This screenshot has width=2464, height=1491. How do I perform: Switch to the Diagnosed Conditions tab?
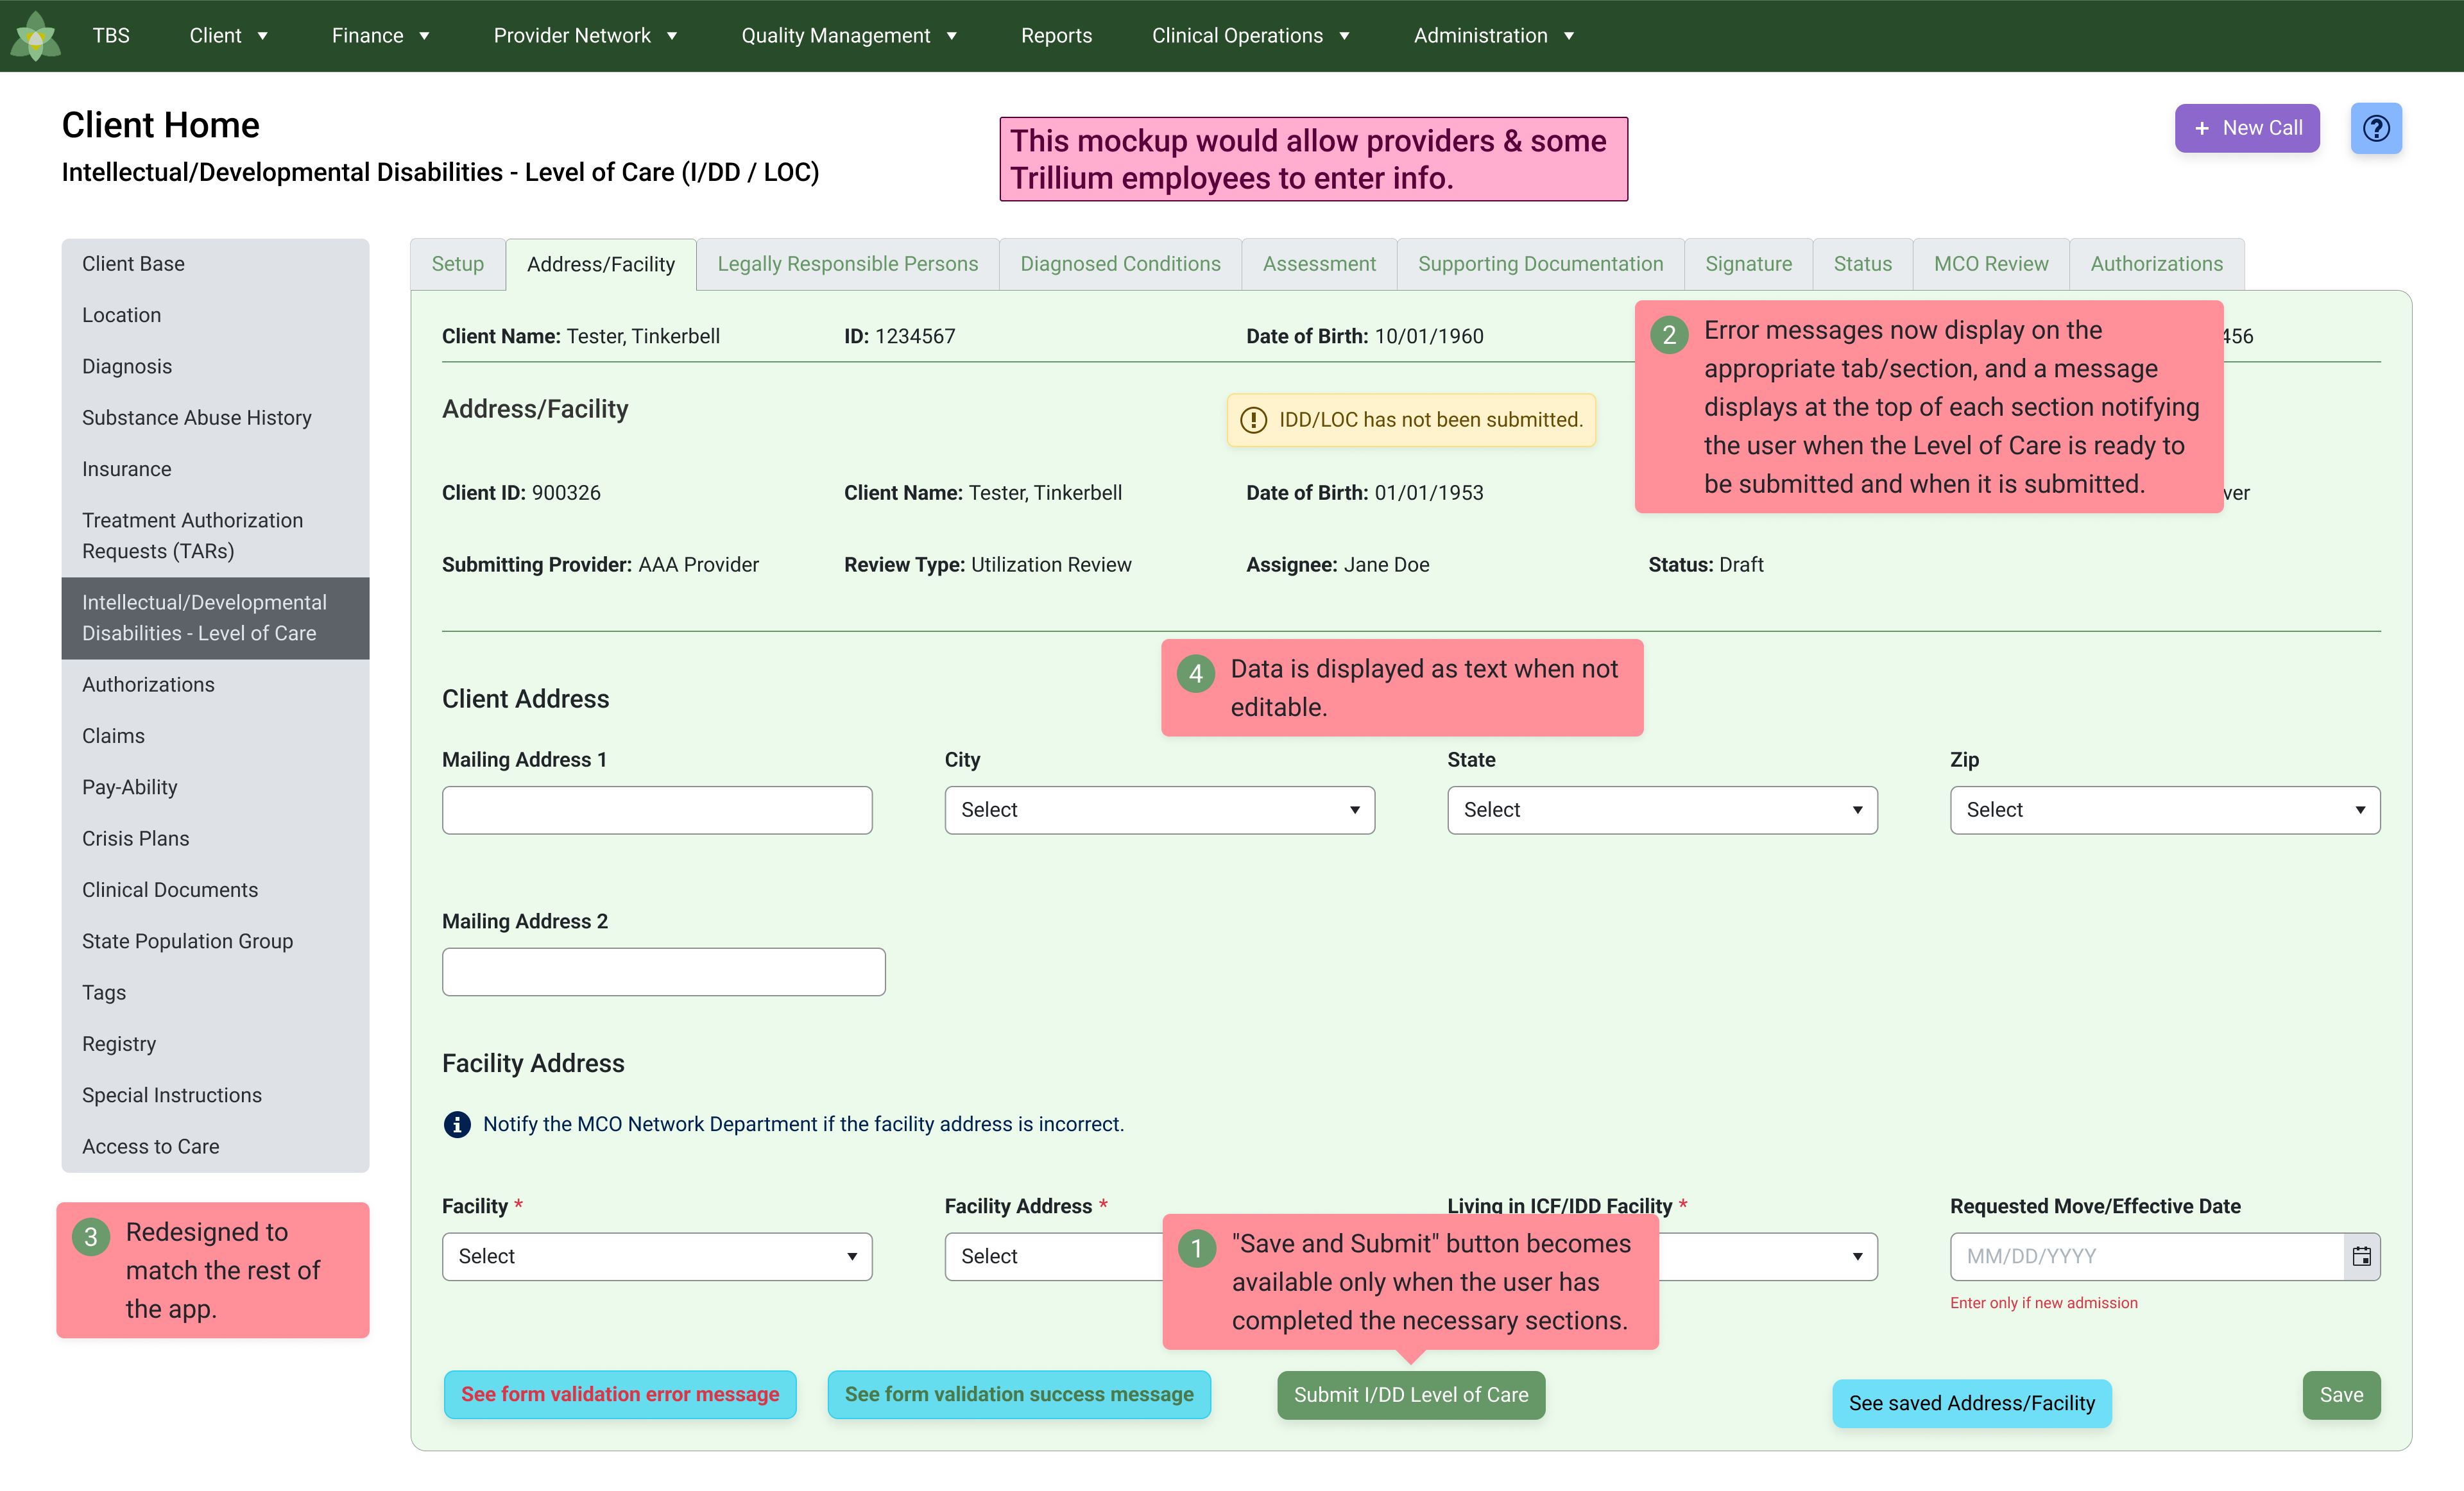(x=1120, y=264)
